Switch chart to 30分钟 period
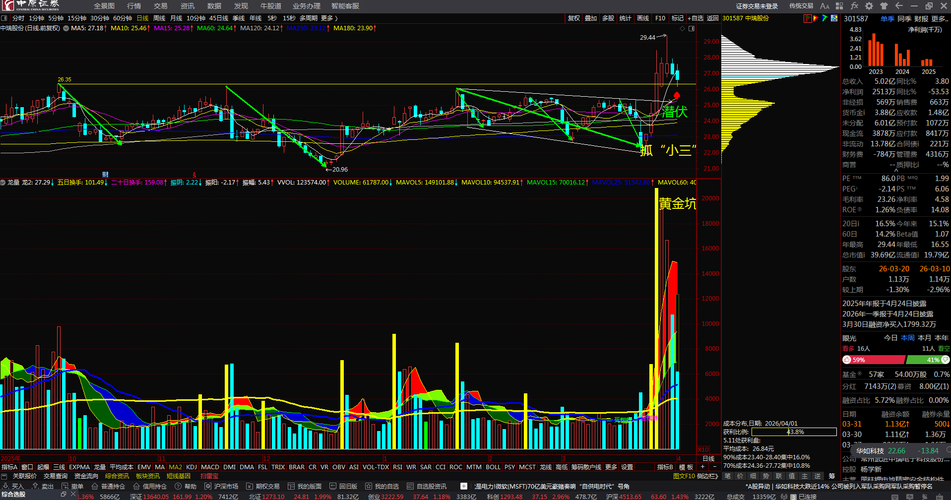 click(x=99, y=18)
